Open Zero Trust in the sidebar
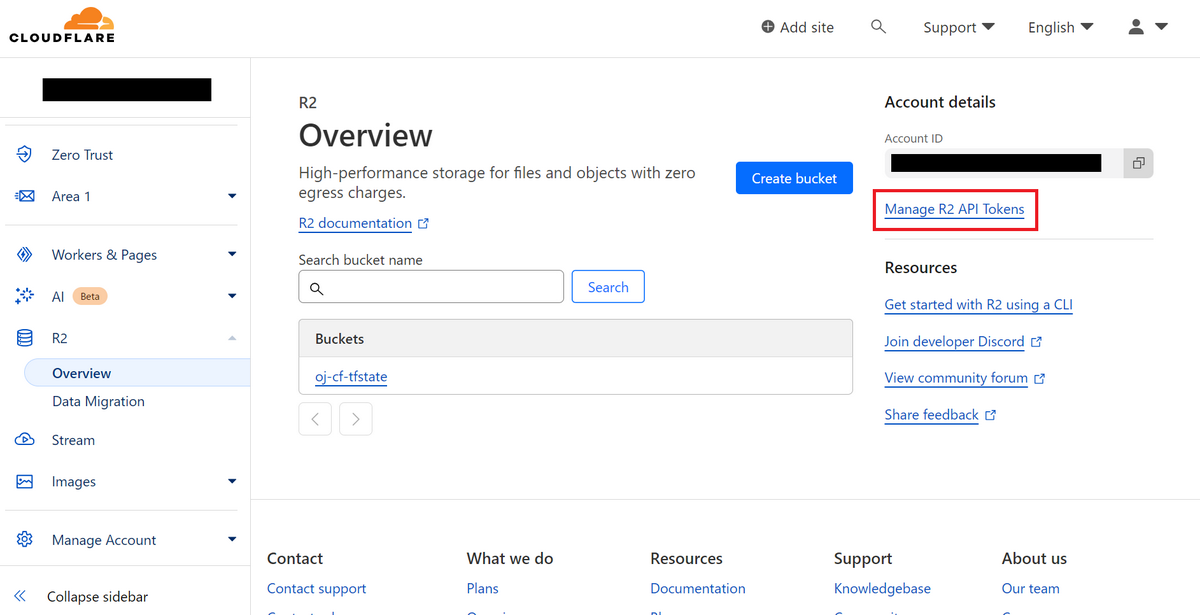The width and height of the screenshot is (1200, 615). pos(82,155)
